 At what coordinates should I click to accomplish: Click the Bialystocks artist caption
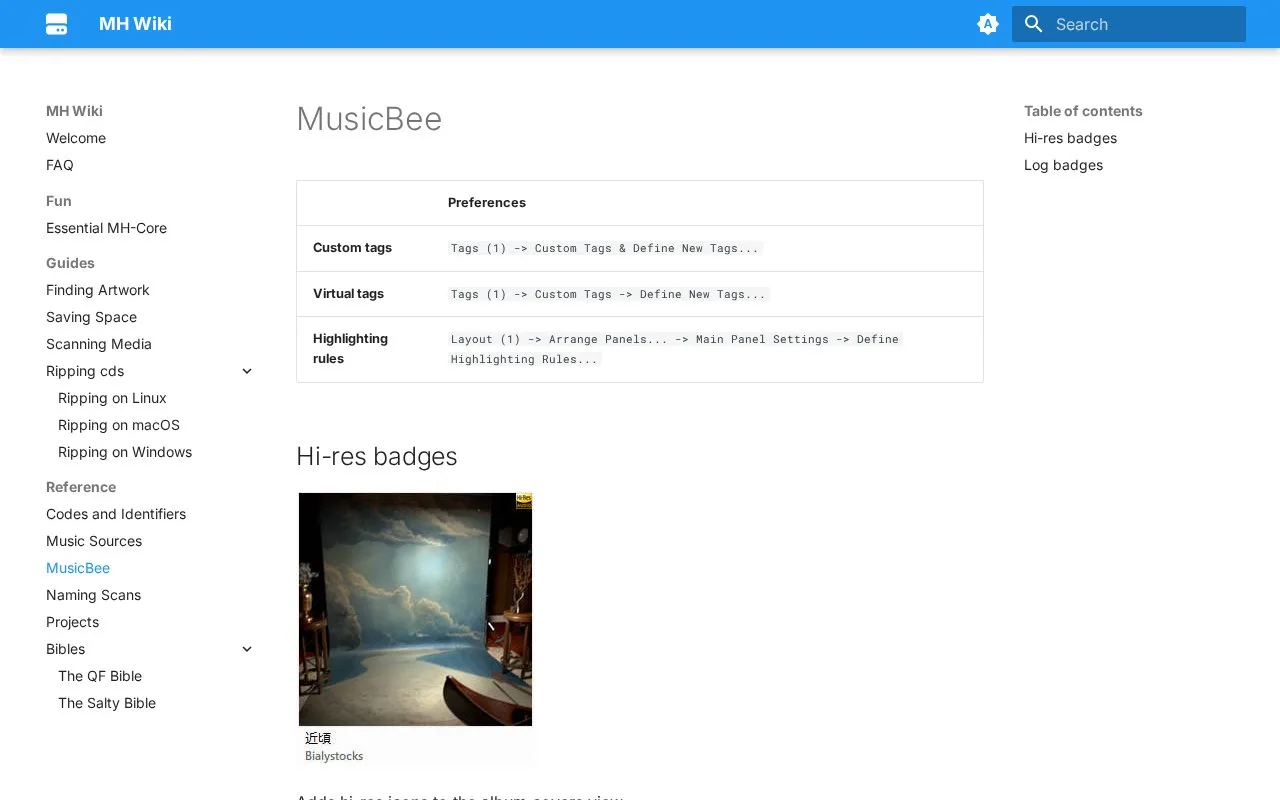click(334, 756)
